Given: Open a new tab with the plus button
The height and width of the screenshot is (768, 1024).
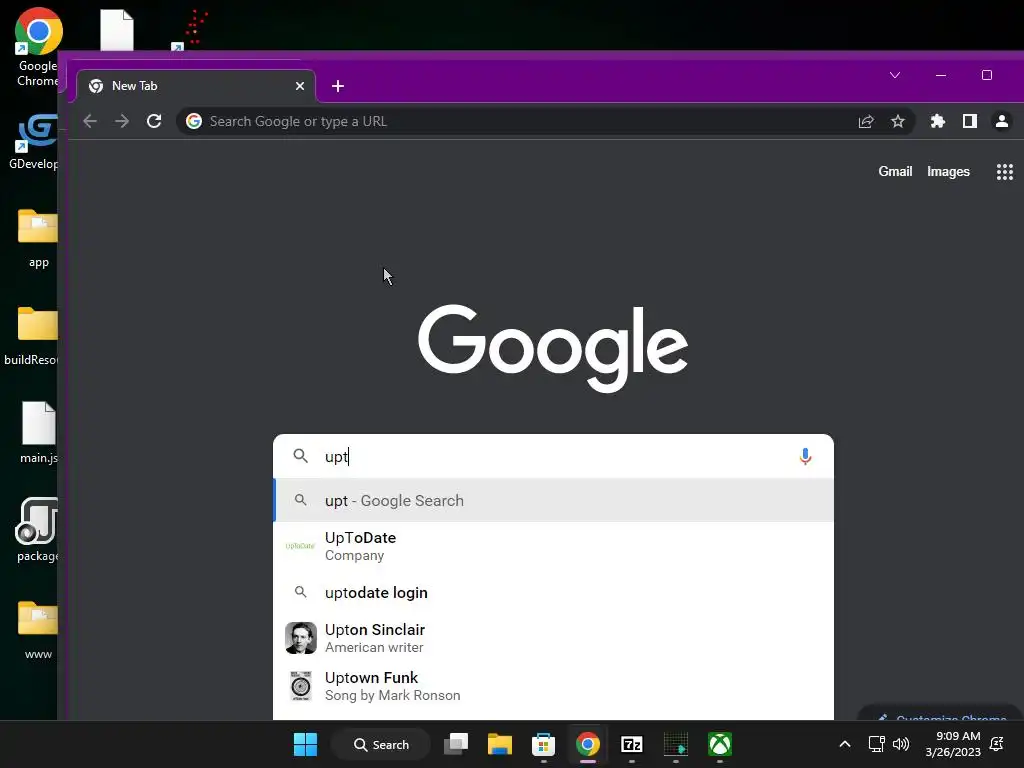Looking at the screenshot, I should 338,86.
